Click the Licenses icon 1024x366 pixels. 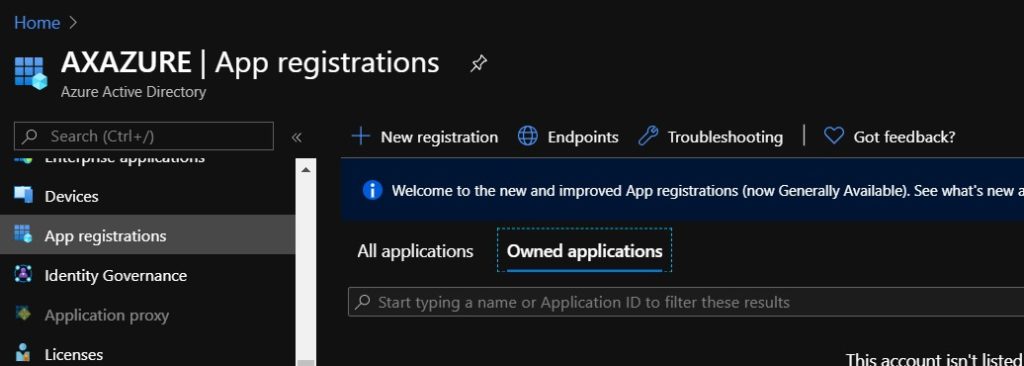[24, 354]
